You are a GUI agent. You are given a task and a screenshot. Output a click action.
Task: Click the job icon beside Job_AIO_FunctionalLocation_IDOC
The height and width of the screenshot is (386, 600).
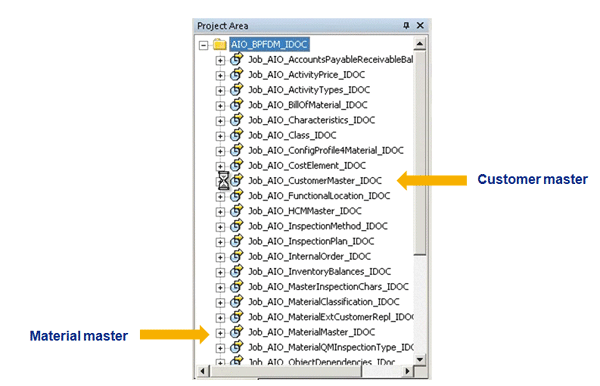[236, 195]
